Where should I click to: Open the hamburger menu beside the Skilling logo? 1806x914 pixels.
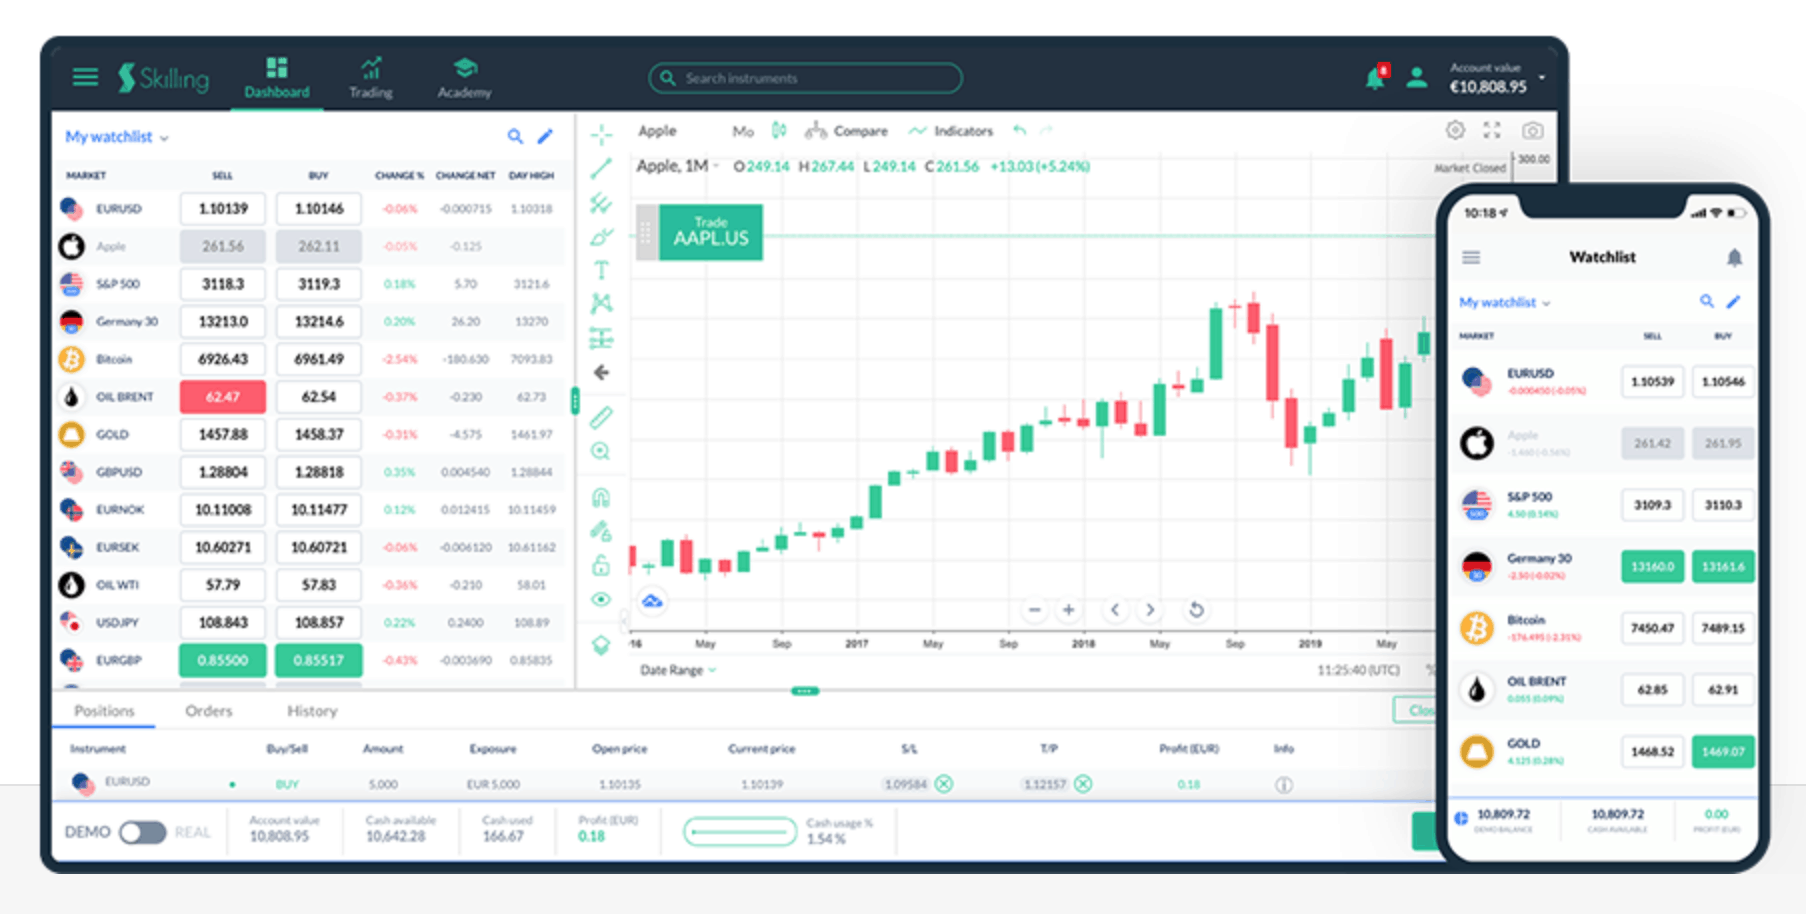click(x=85, y=77)
